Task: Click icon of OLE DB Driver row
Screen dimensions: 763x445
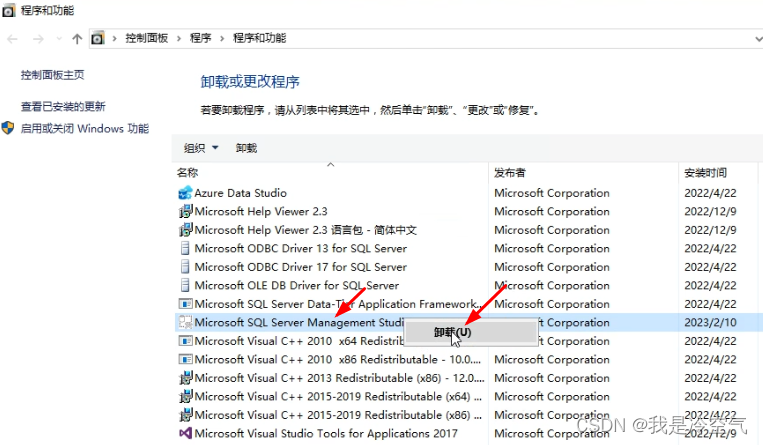Action: 185,285
